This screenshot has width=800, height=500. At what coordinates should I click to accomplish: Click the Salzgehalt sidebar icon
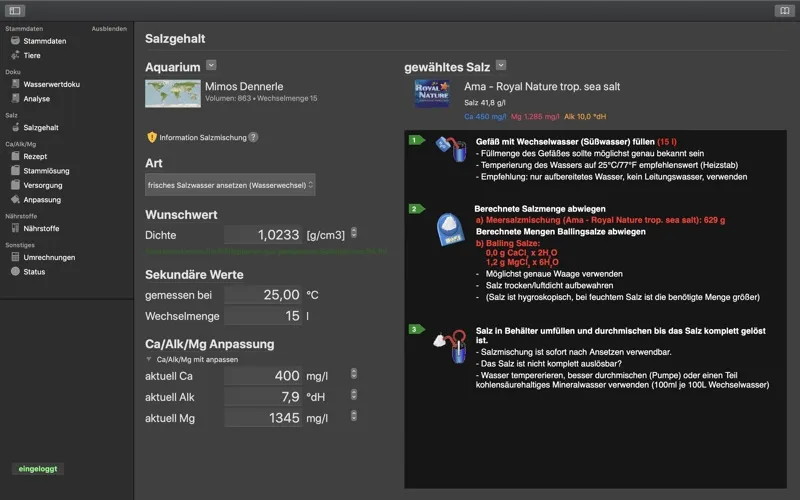tap(15, 127)
